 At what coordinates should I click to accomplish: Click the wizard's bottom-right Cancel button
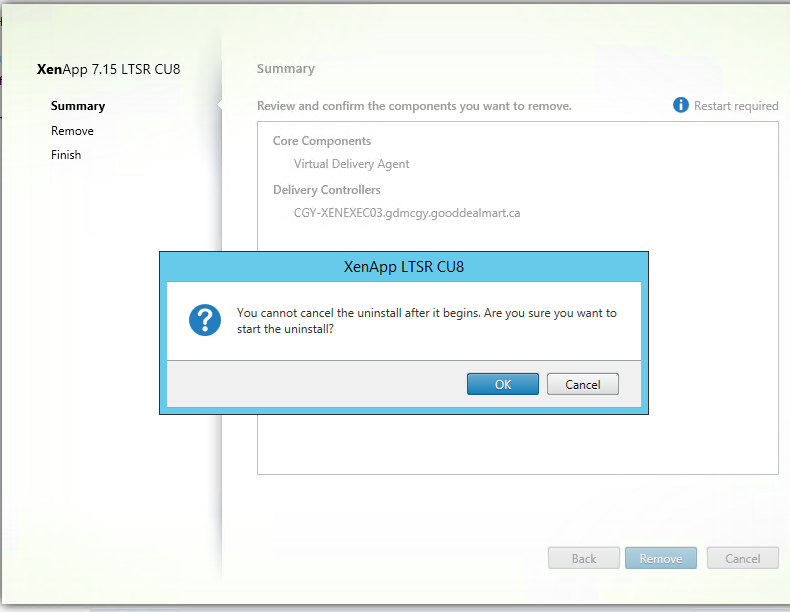742,559
